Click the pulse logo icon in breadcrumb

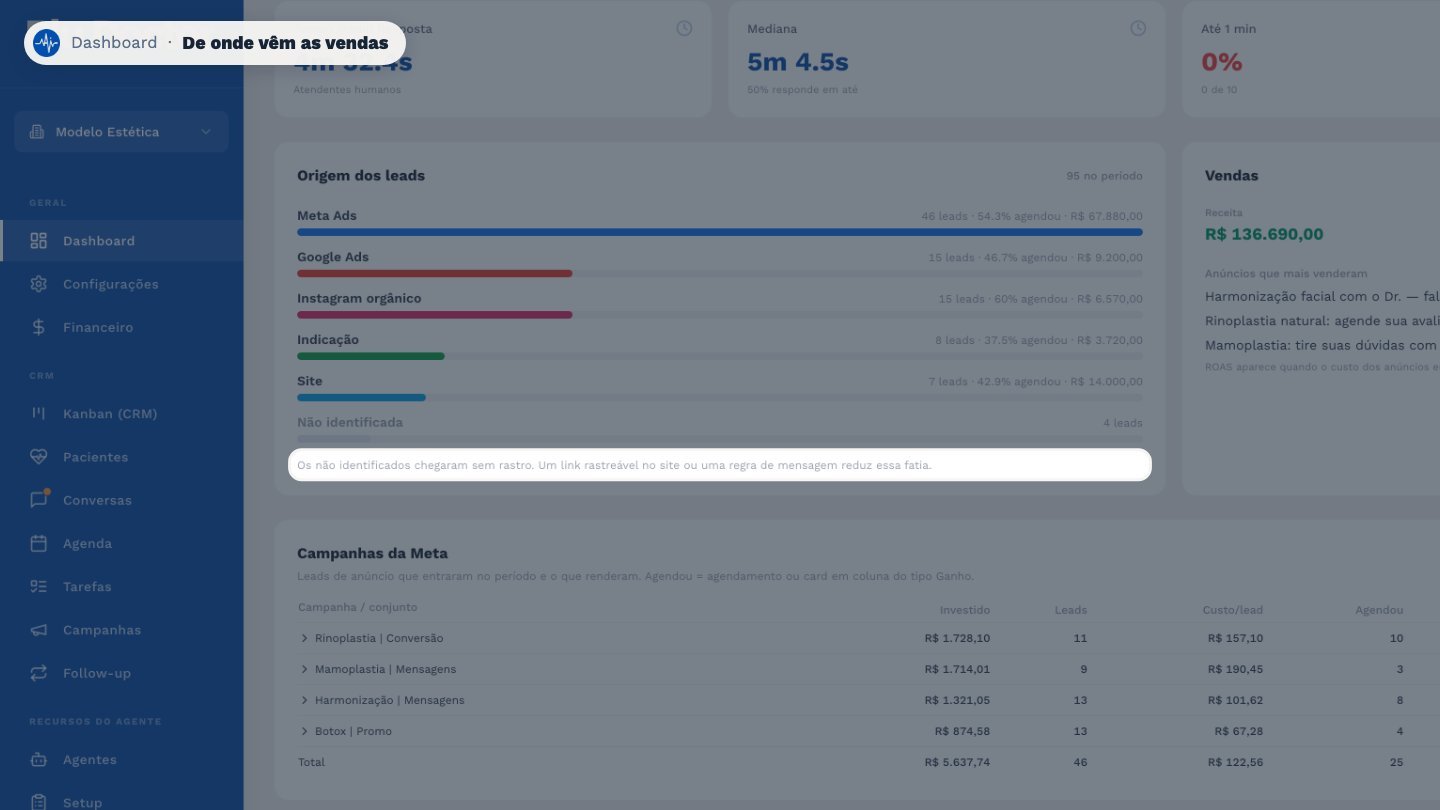click(x=46, y=43)
